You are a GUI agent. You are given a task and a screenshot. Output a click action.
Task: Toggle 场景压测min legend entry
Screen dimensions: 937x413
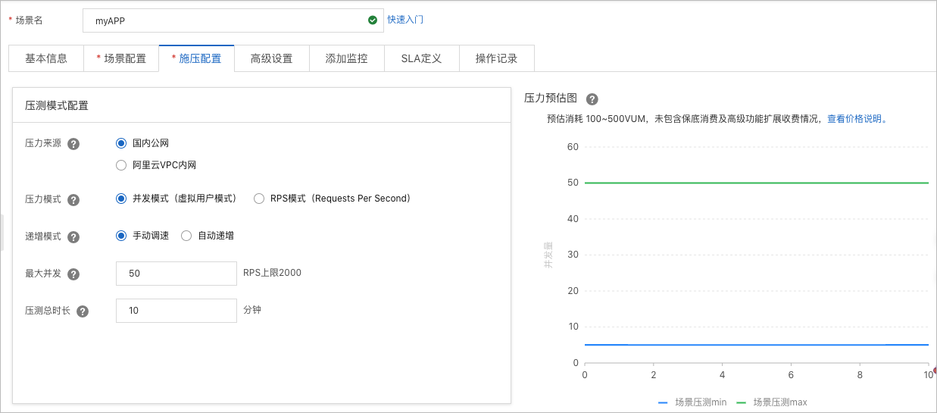click(691, 402)
